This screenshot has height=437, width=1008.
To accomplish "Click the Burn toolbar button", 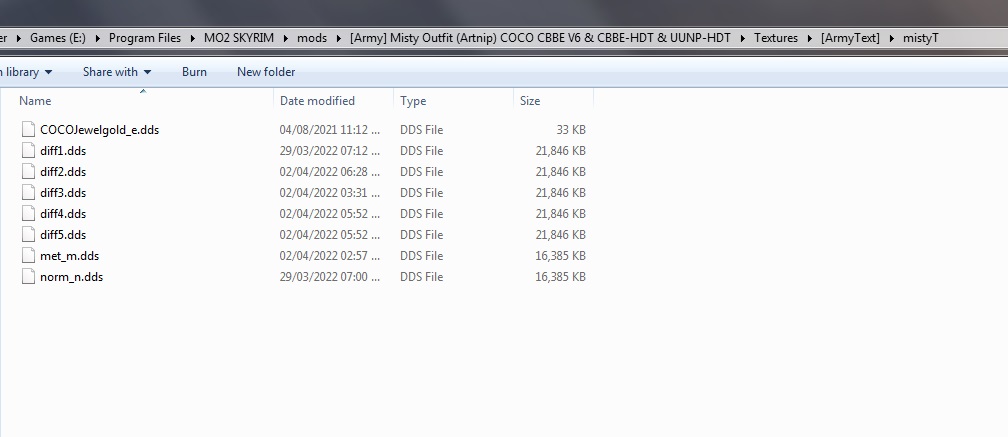I will point(194,72).
